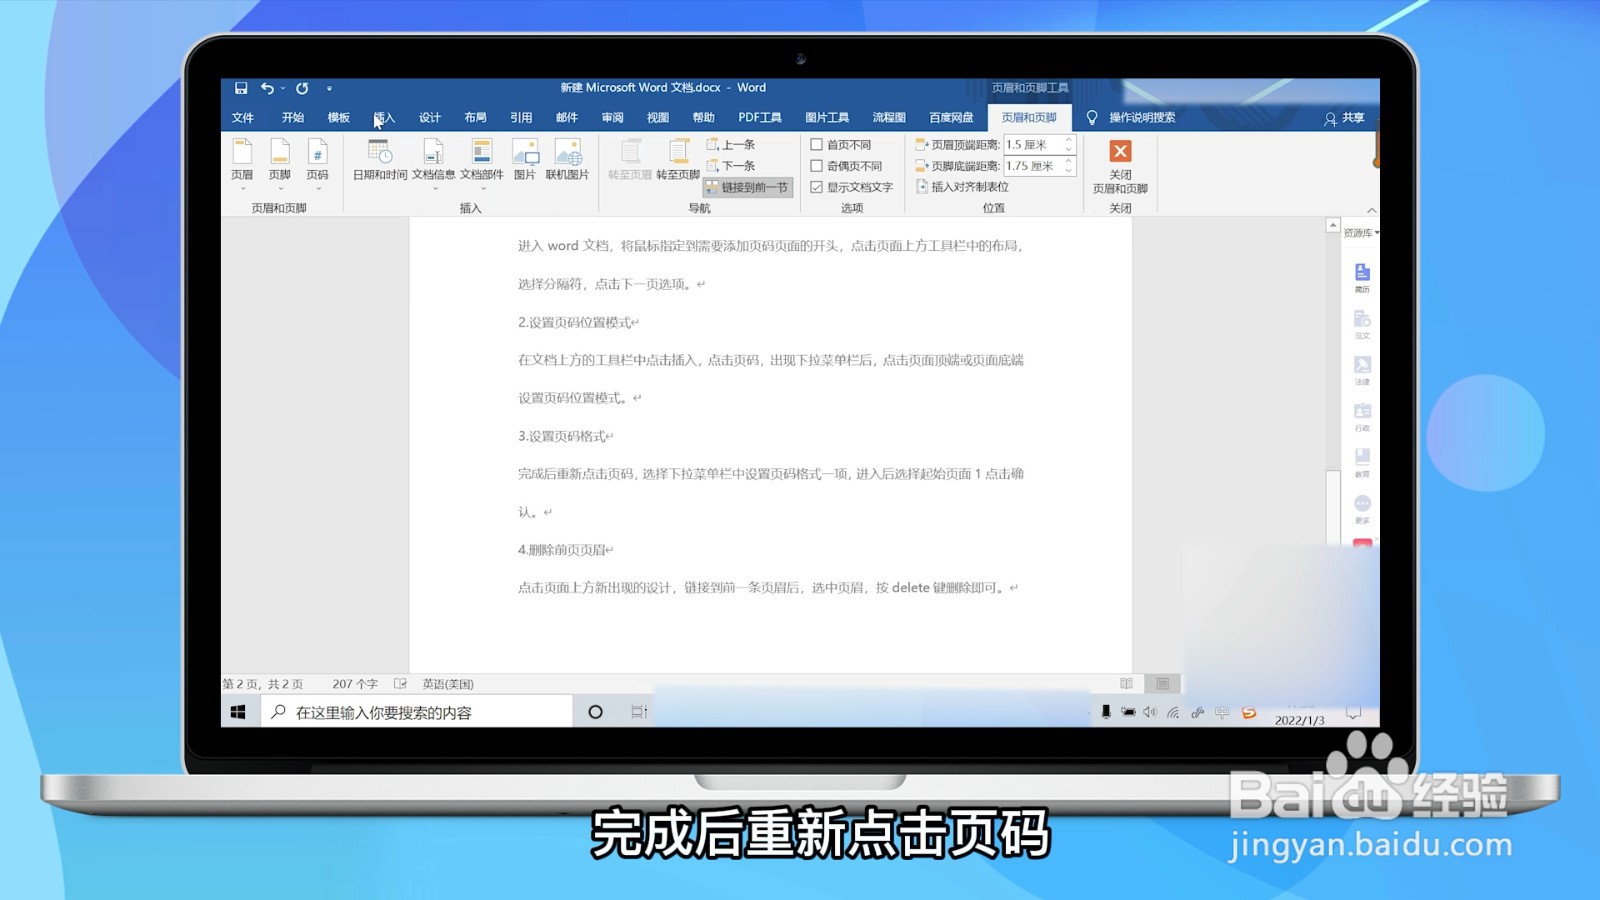Image resolution: width=1600 pixels, height=900 pixels.
Task: Insert 日期和时间 (Date and Time)
Action: pyautogui.click(x=380, y=160)
